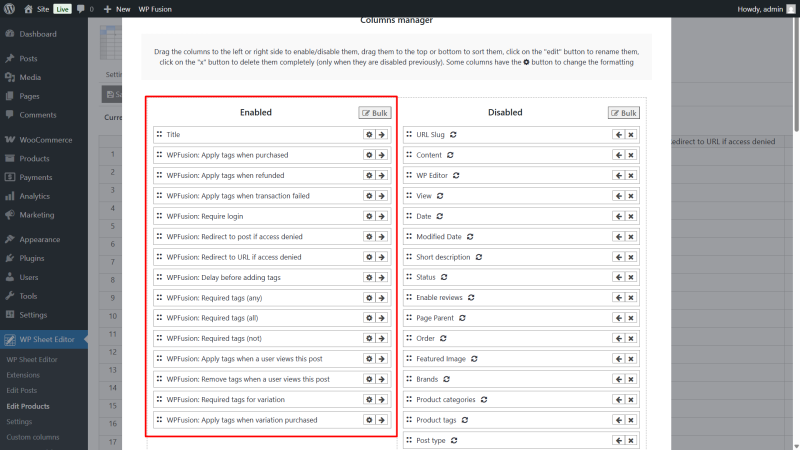Open Howdy, admin account menu
The height and width of the screenshot is (450, 800).
tap(766, 9)
